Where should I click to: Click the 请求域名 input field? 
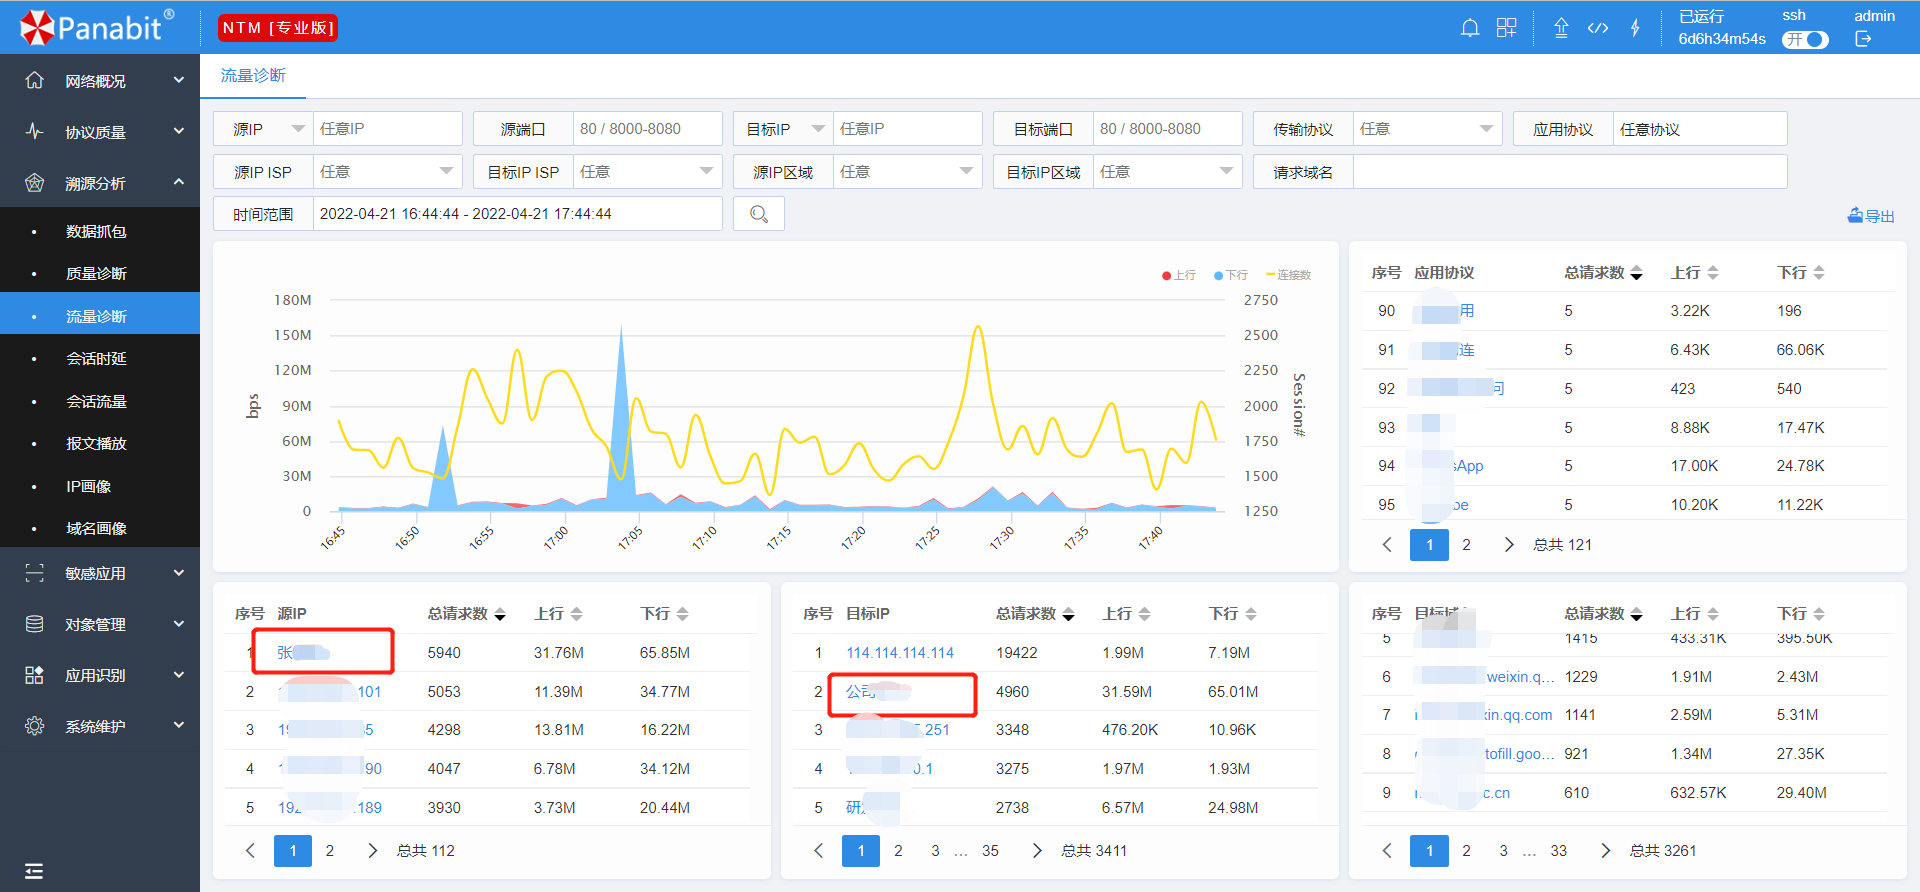pos(1570,172)
